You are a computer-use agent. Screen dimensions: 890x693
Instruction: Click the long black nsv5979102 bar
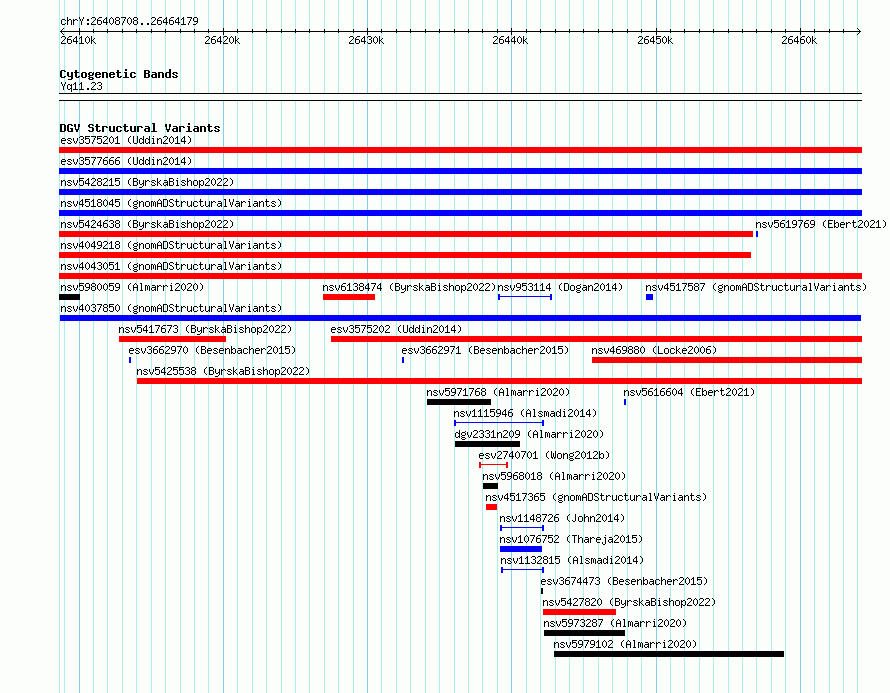[x=669, y=654]
